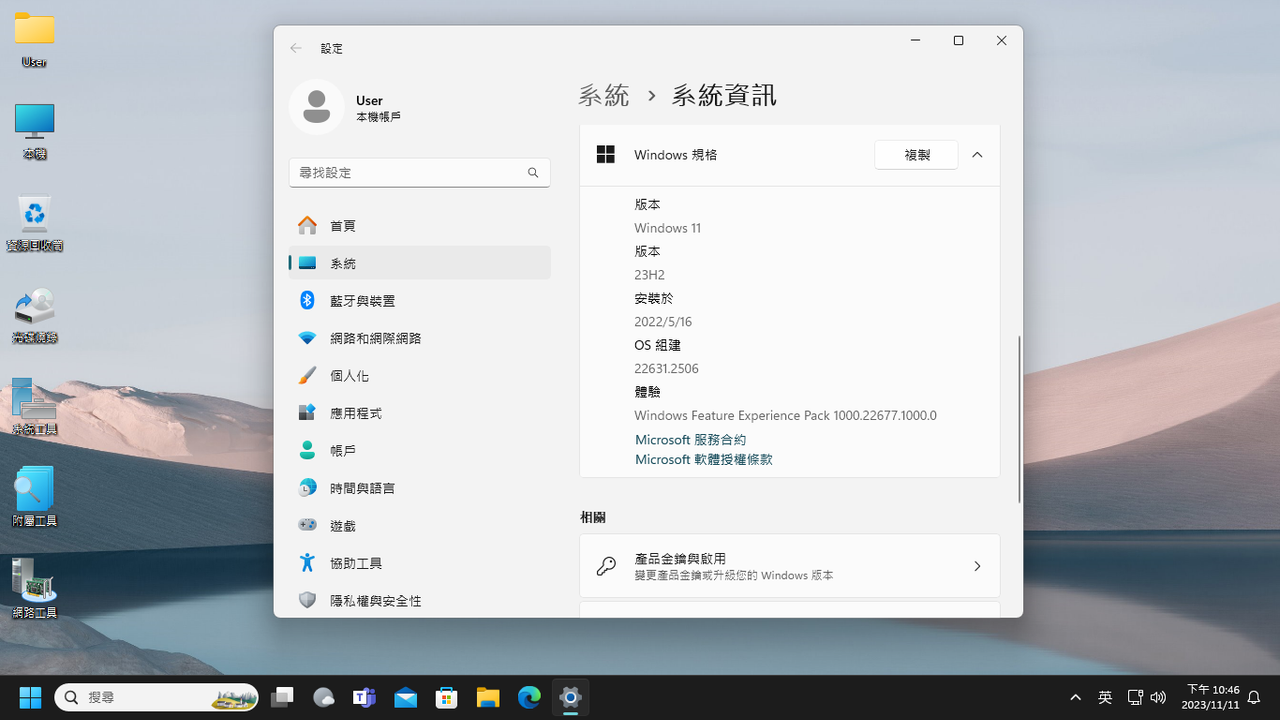Viewport: 1280px width, 720px height.
Task: Click the search magnifier in 尋找設定 box
Action: [x=533, y=173]
